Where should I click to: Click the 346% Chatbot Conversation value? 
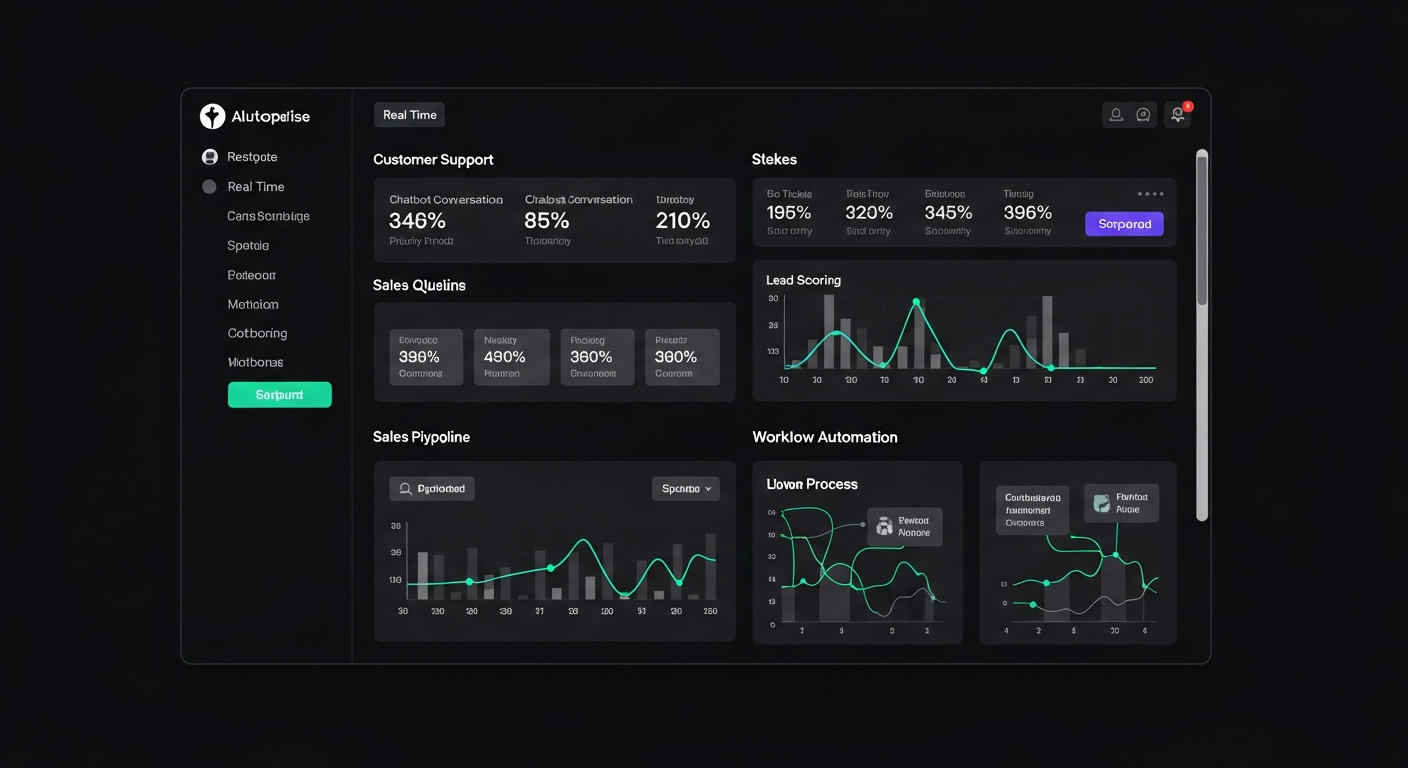(417, 220)
